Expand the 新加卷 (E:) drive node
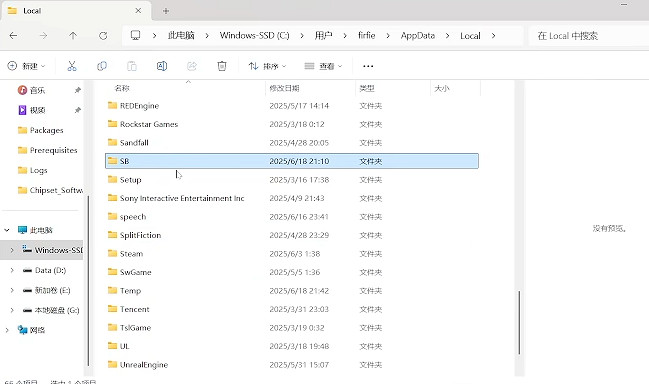Image resolution: width=649 pixels, height=384 pixels. pyautogui.click(x=12, y=290)
